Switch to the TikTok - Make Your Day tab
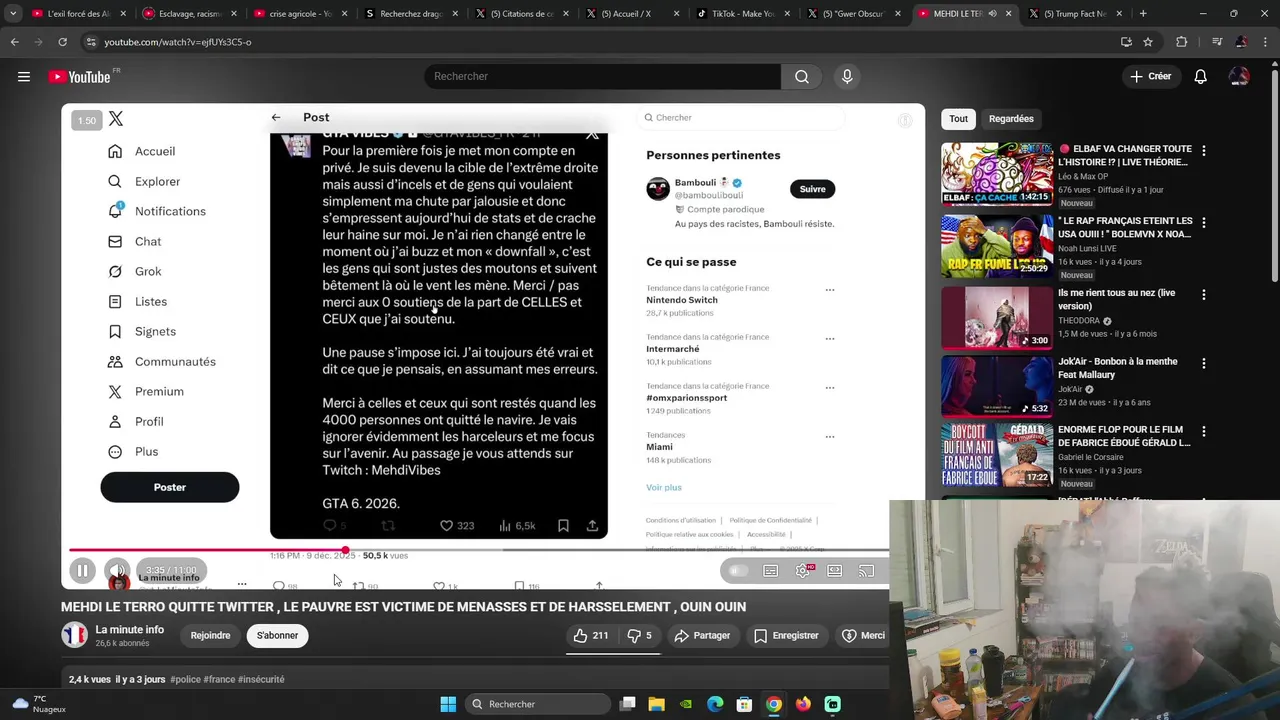Image resolution: width=1280 pixels, height=720 pixels. (743, 14)
